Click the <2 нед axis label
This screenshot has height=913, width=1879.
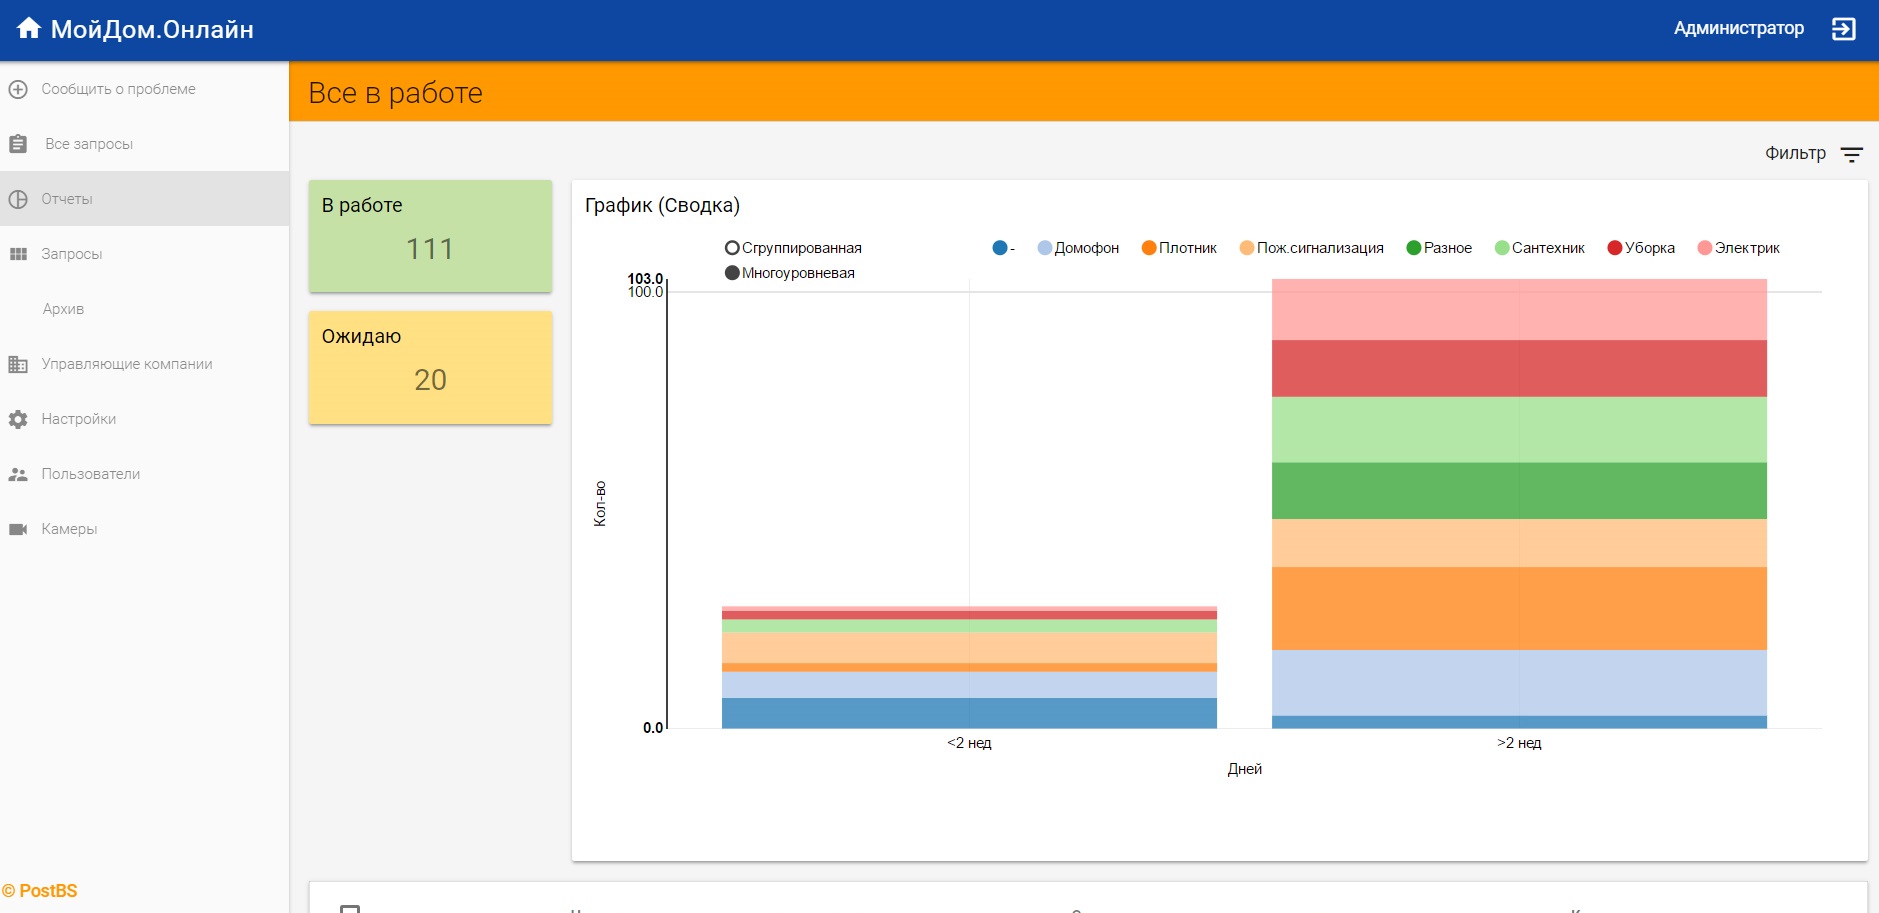tap(969, 743)
